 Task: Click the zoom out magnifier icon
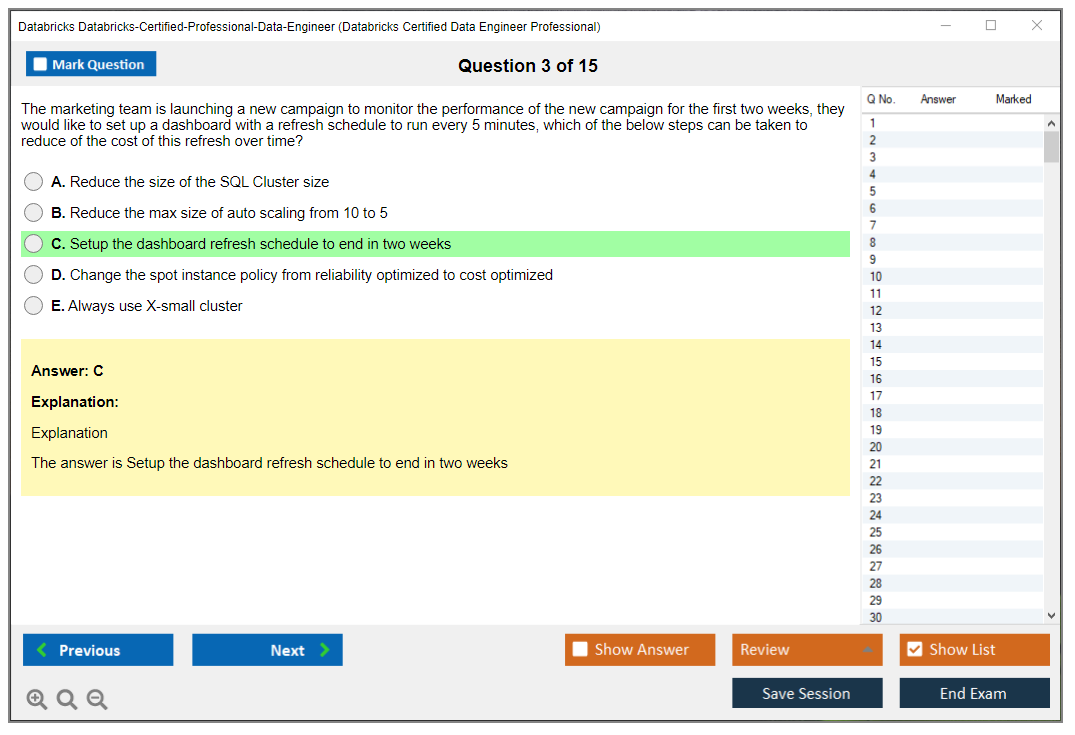(x=97, y=700)
